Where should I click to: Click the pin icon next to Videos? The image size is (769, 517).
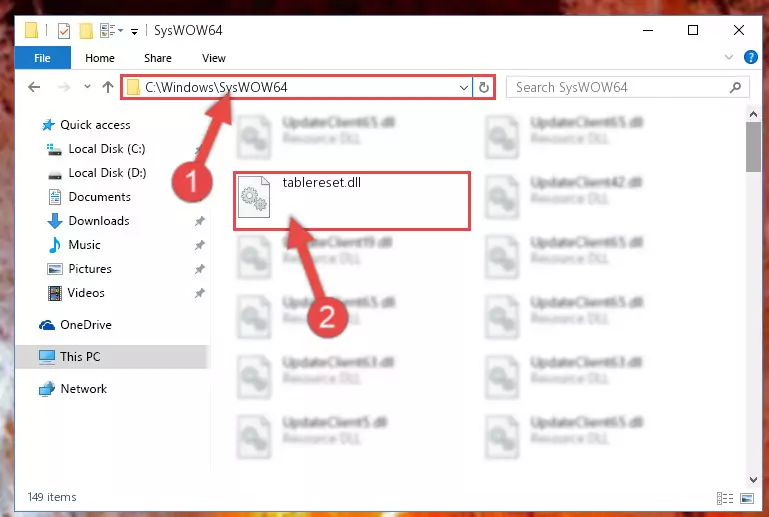point(199,293)
